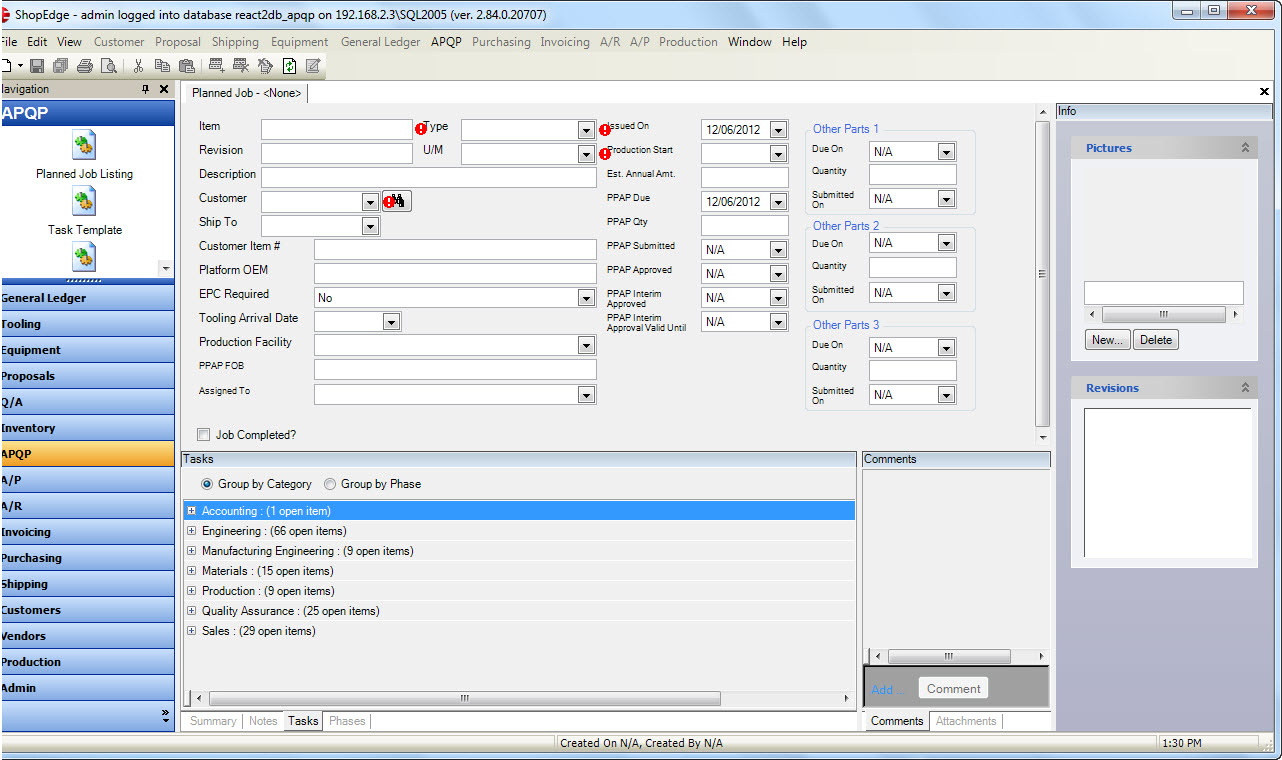Open the Help menu
This screenshot has height=760, width=1282.
[794, 42]
